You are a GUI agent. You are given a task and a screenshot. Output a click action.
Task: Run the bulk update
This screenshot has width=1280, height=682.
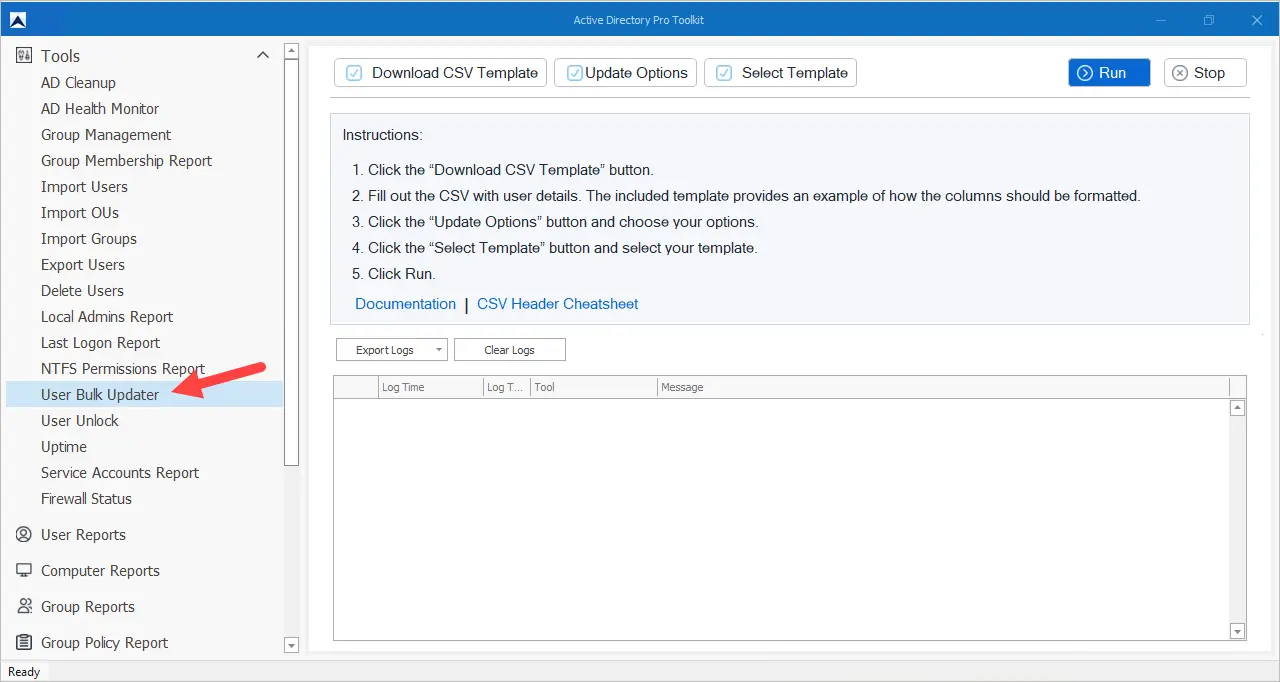tap(1109, 73)
